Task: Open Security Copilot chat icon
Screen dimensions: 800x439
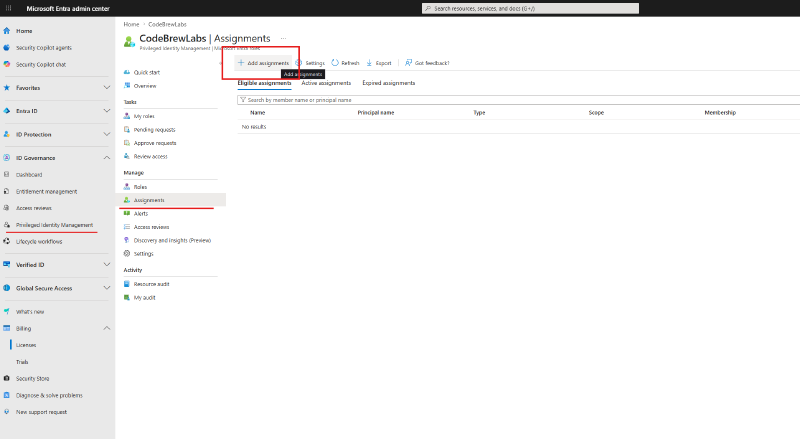Action: click(x=7, y=64)
